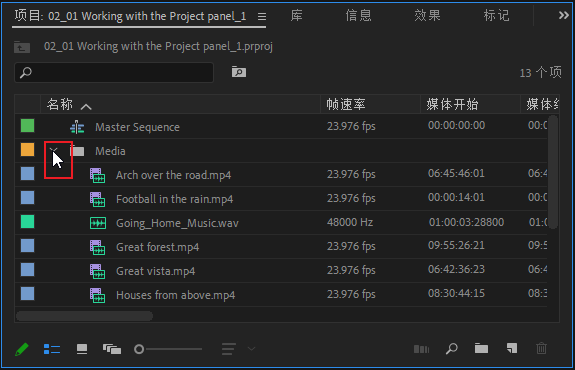Open the Project panel hamburger menu
This screenshot has height=370, width=575.
pos(261,17)
